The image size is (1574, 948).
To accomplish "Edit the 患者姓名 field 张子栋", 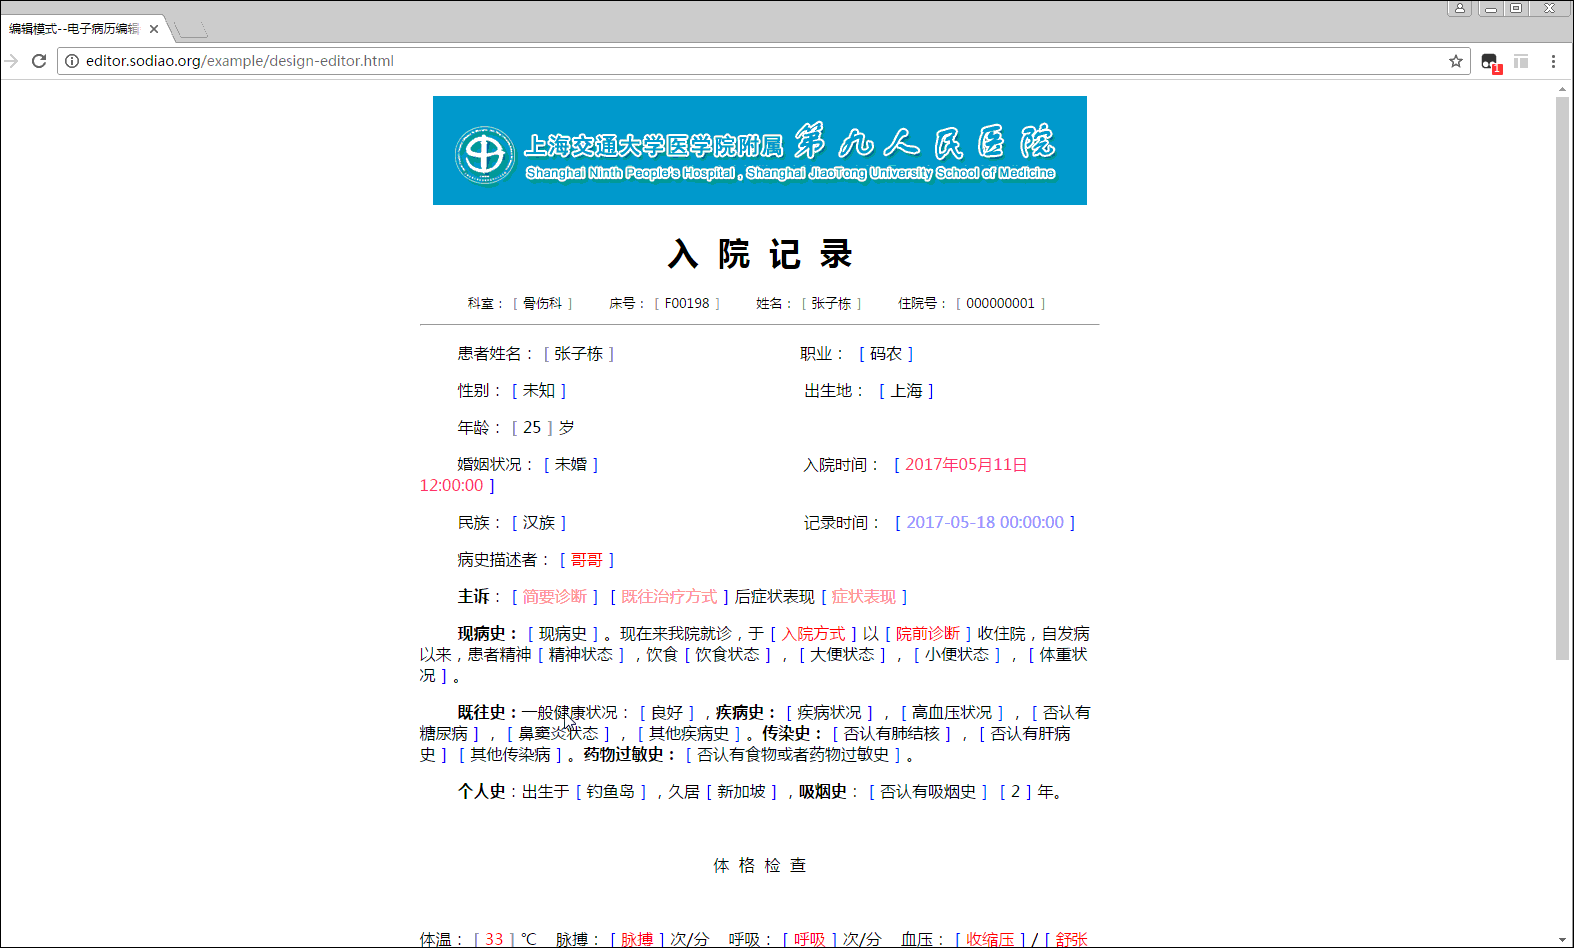I will click(579, 354).
